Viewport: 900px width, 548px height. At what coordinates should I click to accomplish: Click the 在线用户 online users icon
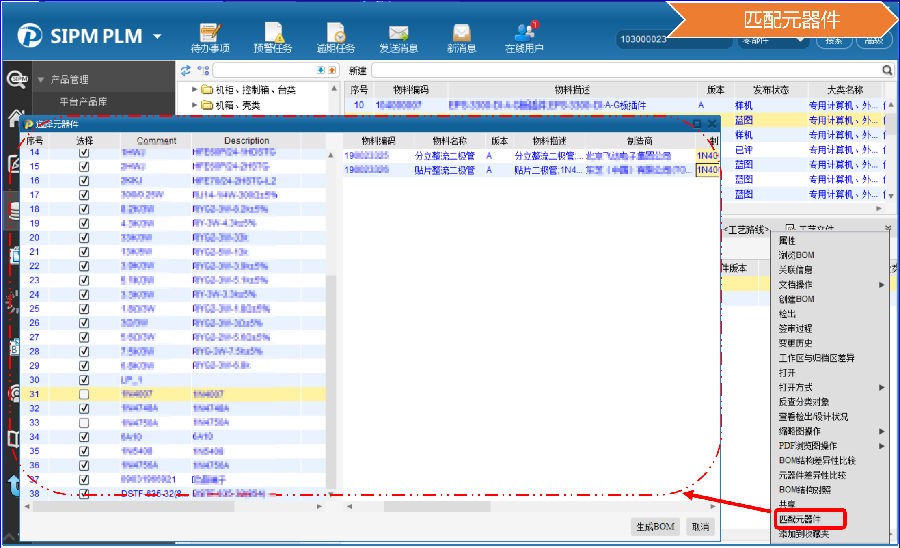click(524, 36)
